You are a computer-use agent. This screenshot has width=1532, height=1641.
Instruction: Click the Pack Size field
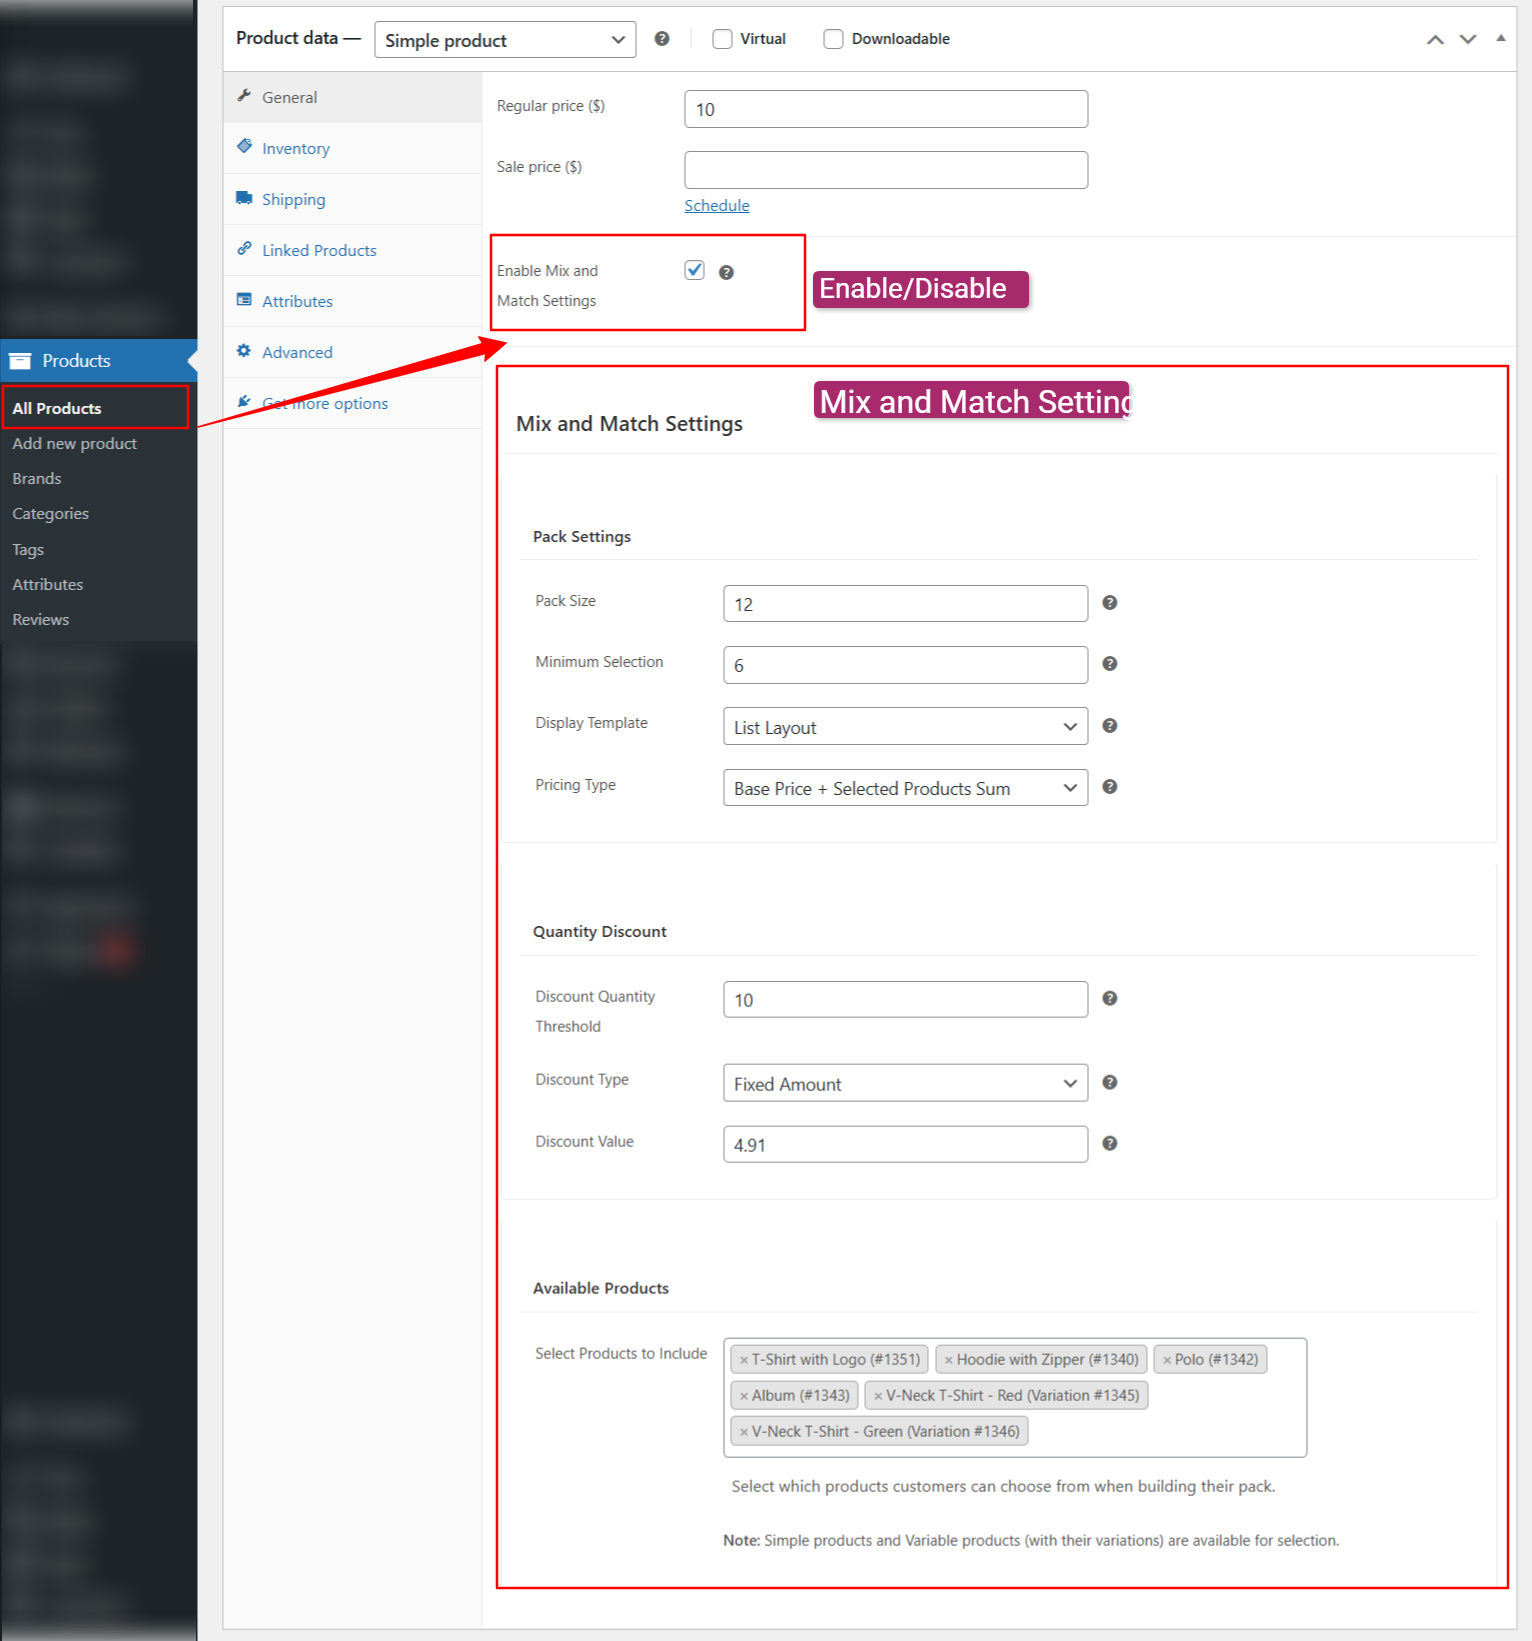[905, 604]
